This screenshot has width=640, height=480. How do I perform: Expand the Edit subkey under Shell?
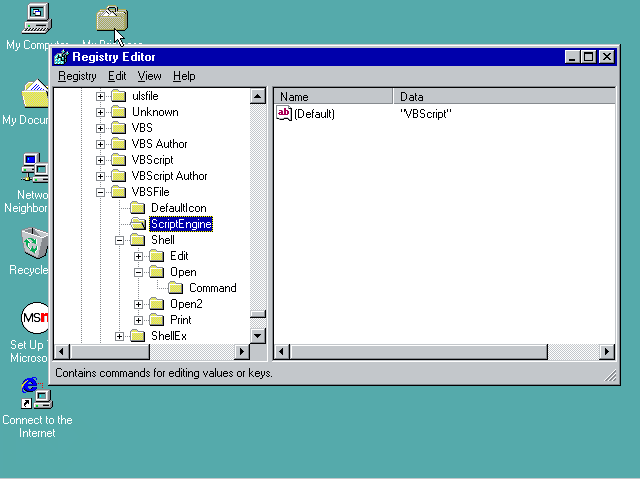(138, 256)
